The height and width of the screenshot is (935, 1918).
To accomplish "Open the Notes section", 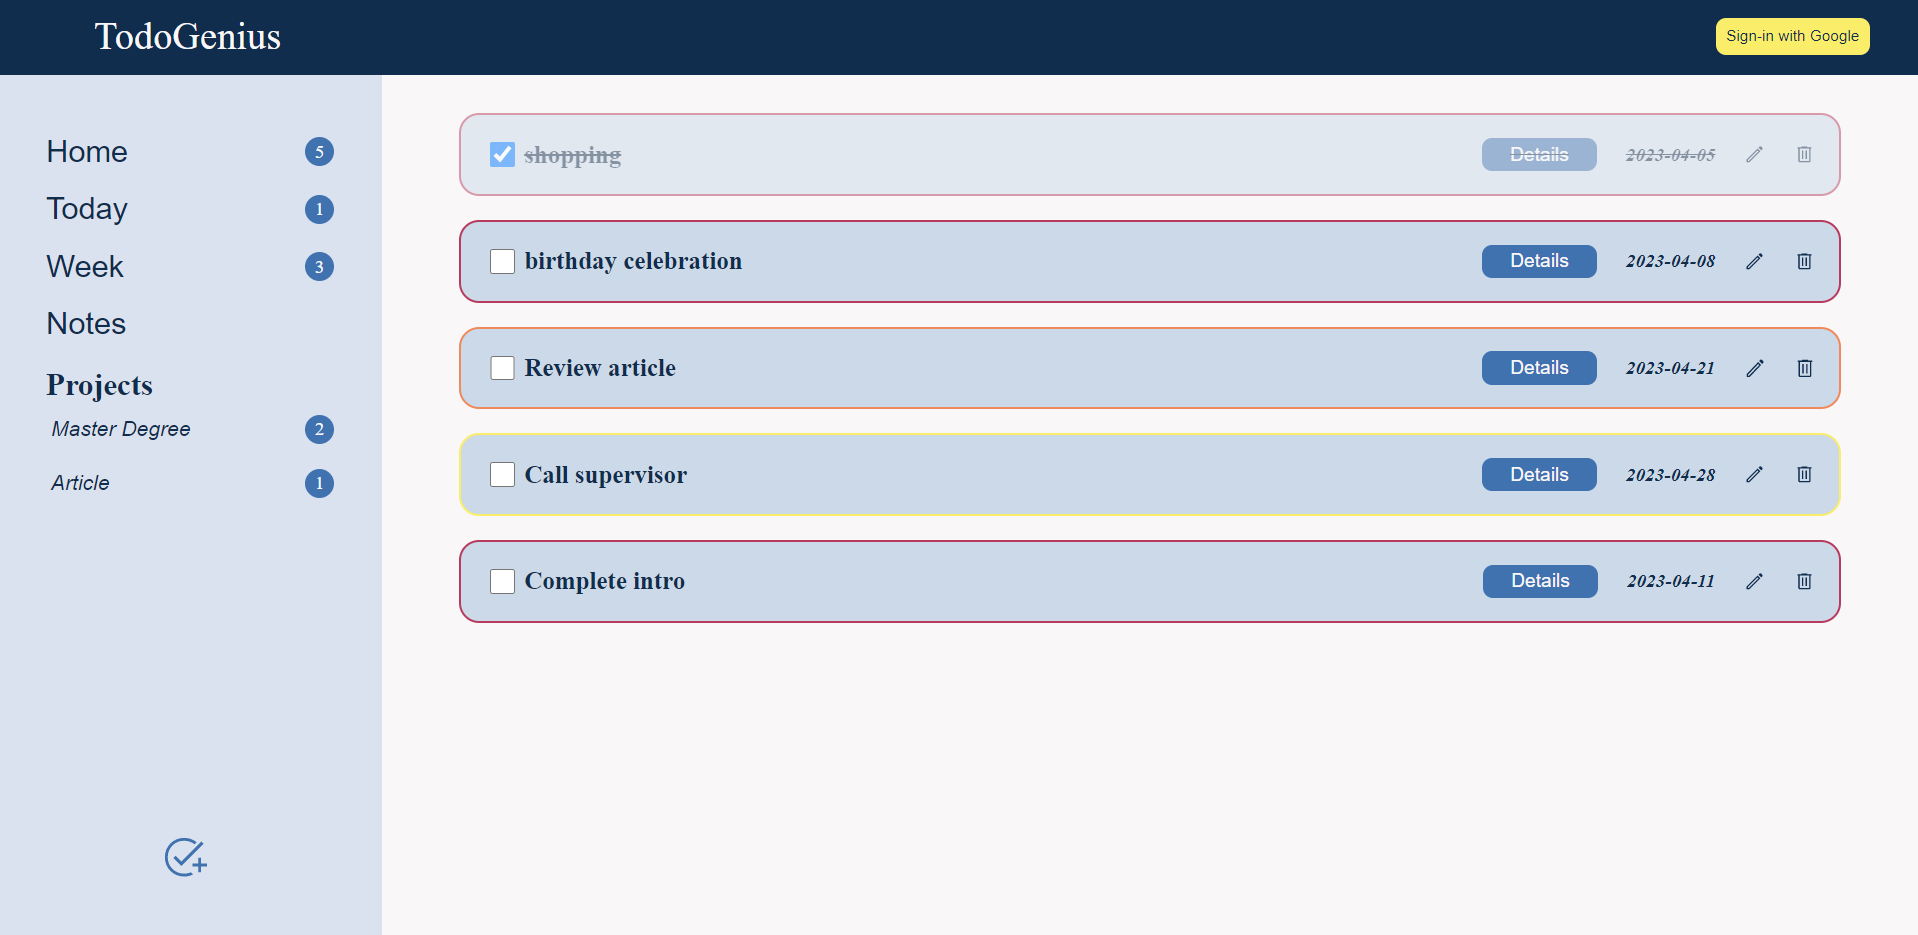I will pos(86,323).
